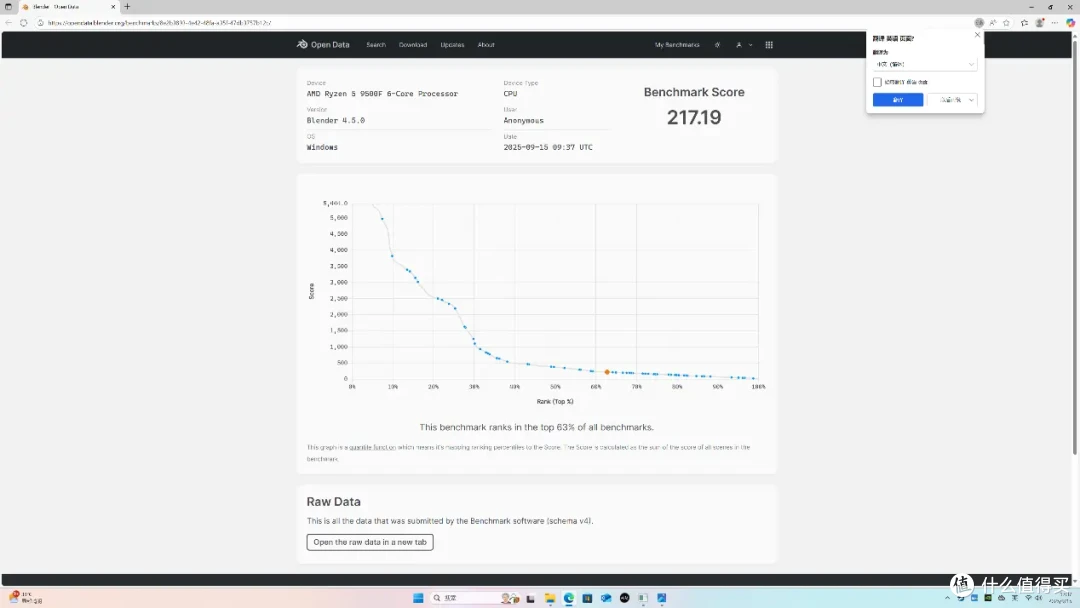The width and height of the screenshot is (1080, 608).
Task: Open the raw data in a new tab
Action: coord(370,542)
